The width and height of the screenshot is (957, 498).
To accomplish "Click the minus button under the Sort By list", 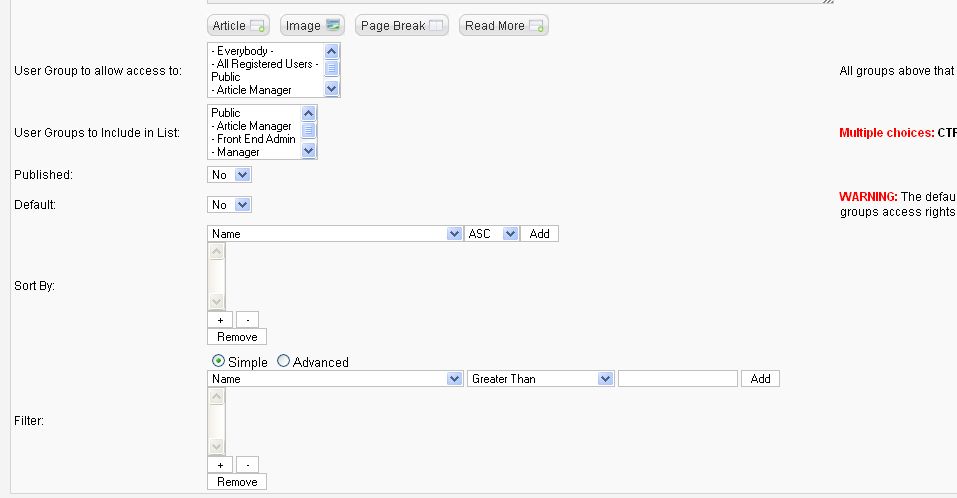I will 247,320.
